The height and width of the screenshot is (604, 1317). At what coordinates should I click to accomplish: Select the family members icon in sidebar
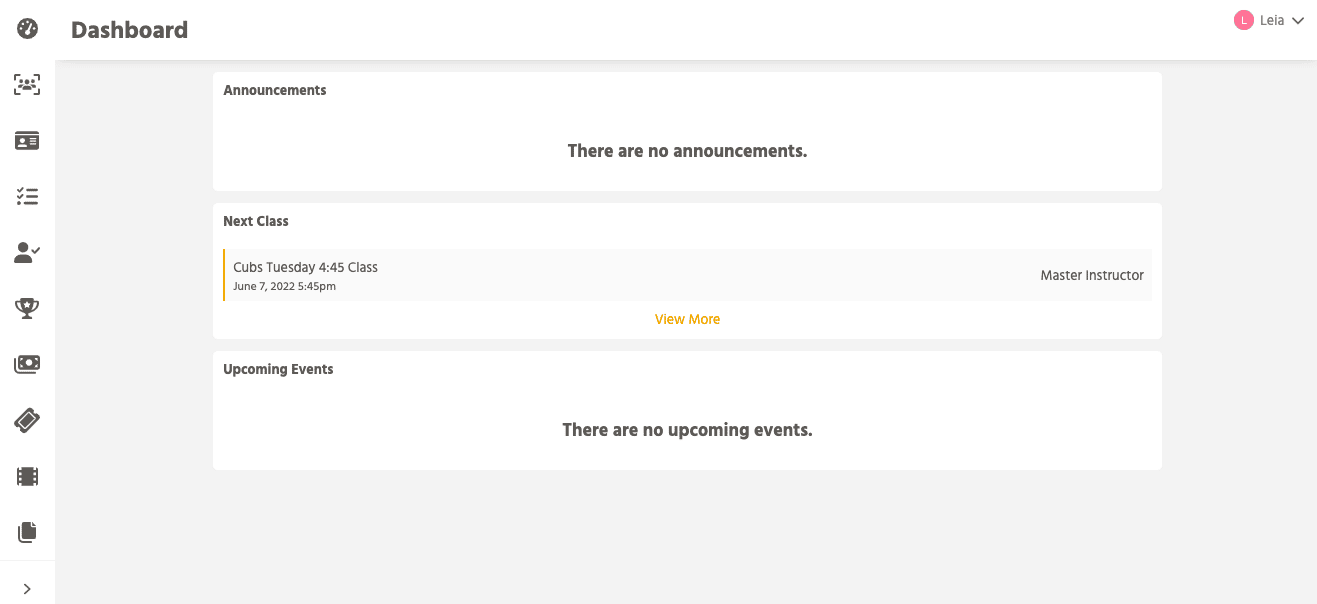27,84
